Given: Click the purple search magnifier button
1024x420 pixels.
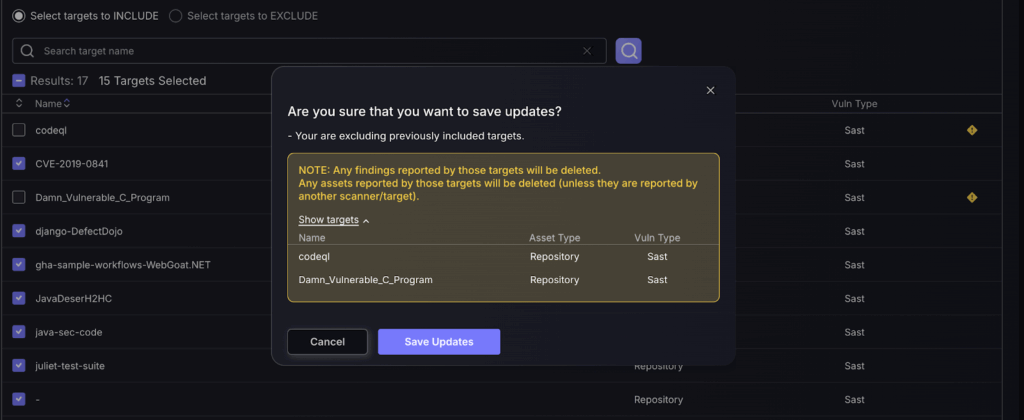Looking at the screenshot, I should 628,51.
